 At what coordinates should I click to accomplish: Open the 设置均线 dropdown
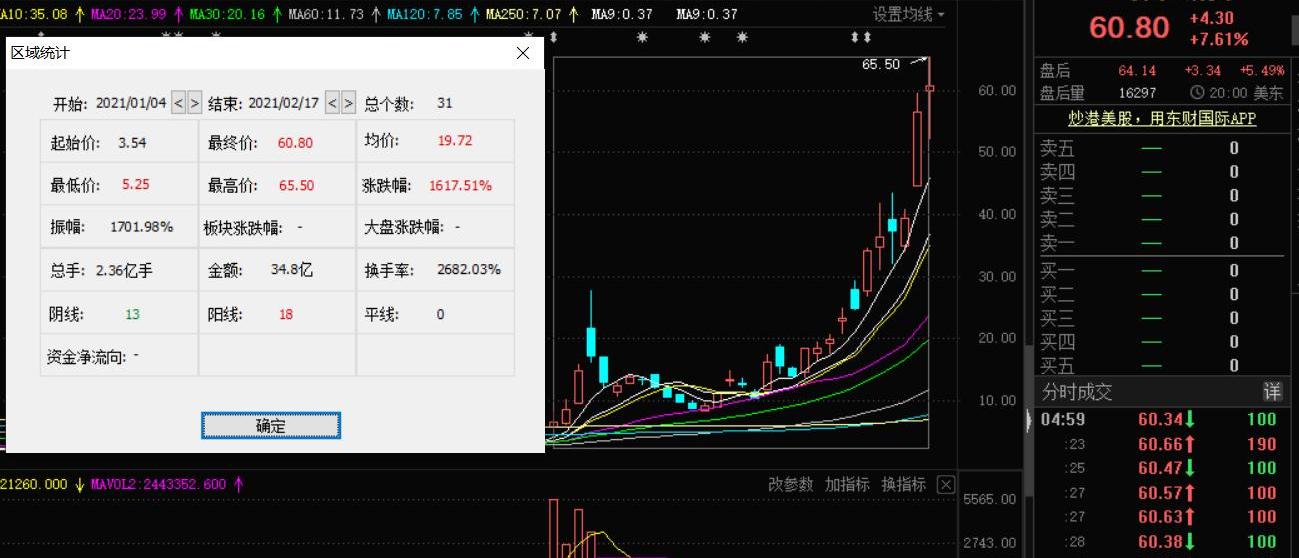[908, 14]
